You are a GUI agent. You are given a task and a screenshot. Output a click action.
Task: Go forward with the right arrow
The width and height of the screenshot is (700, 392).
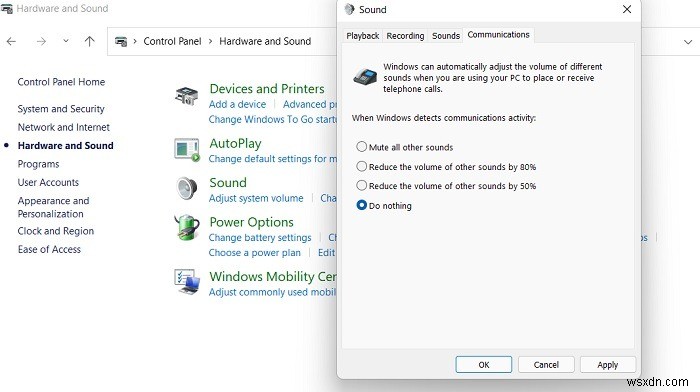click(x=41, y=42)
